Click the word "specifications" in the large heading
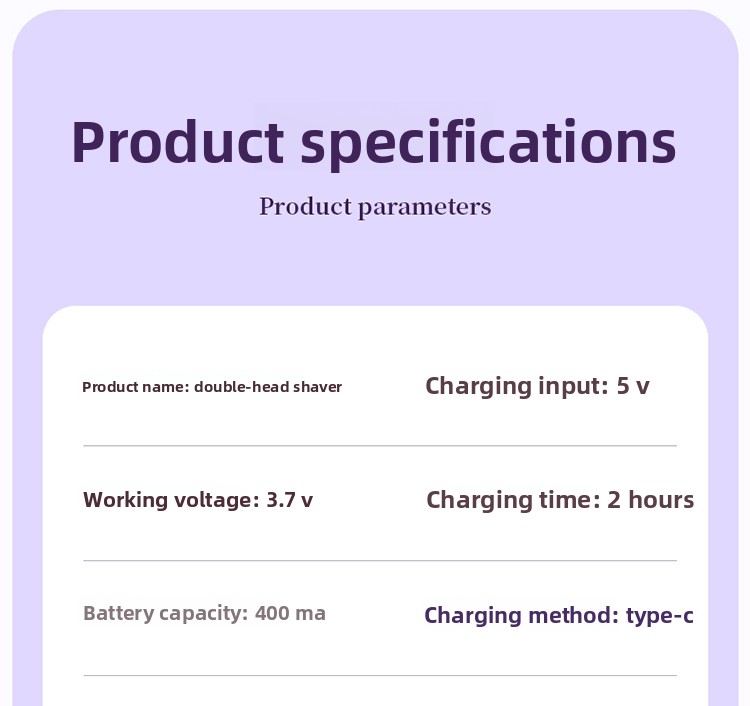Viewport: 750px width, 706px height. click(x=488, y=143)
